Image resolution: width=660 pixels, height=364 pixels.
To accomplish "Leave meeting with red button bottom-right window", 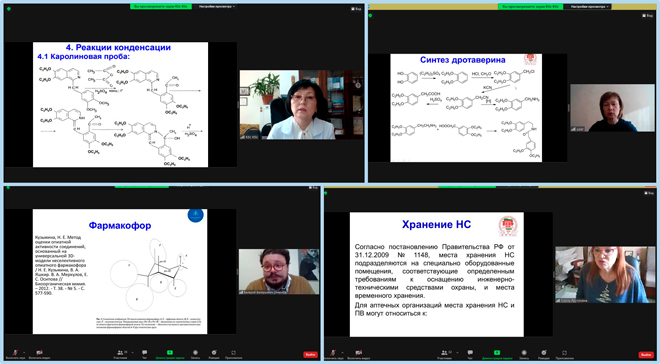I will (x=646, y=355).
